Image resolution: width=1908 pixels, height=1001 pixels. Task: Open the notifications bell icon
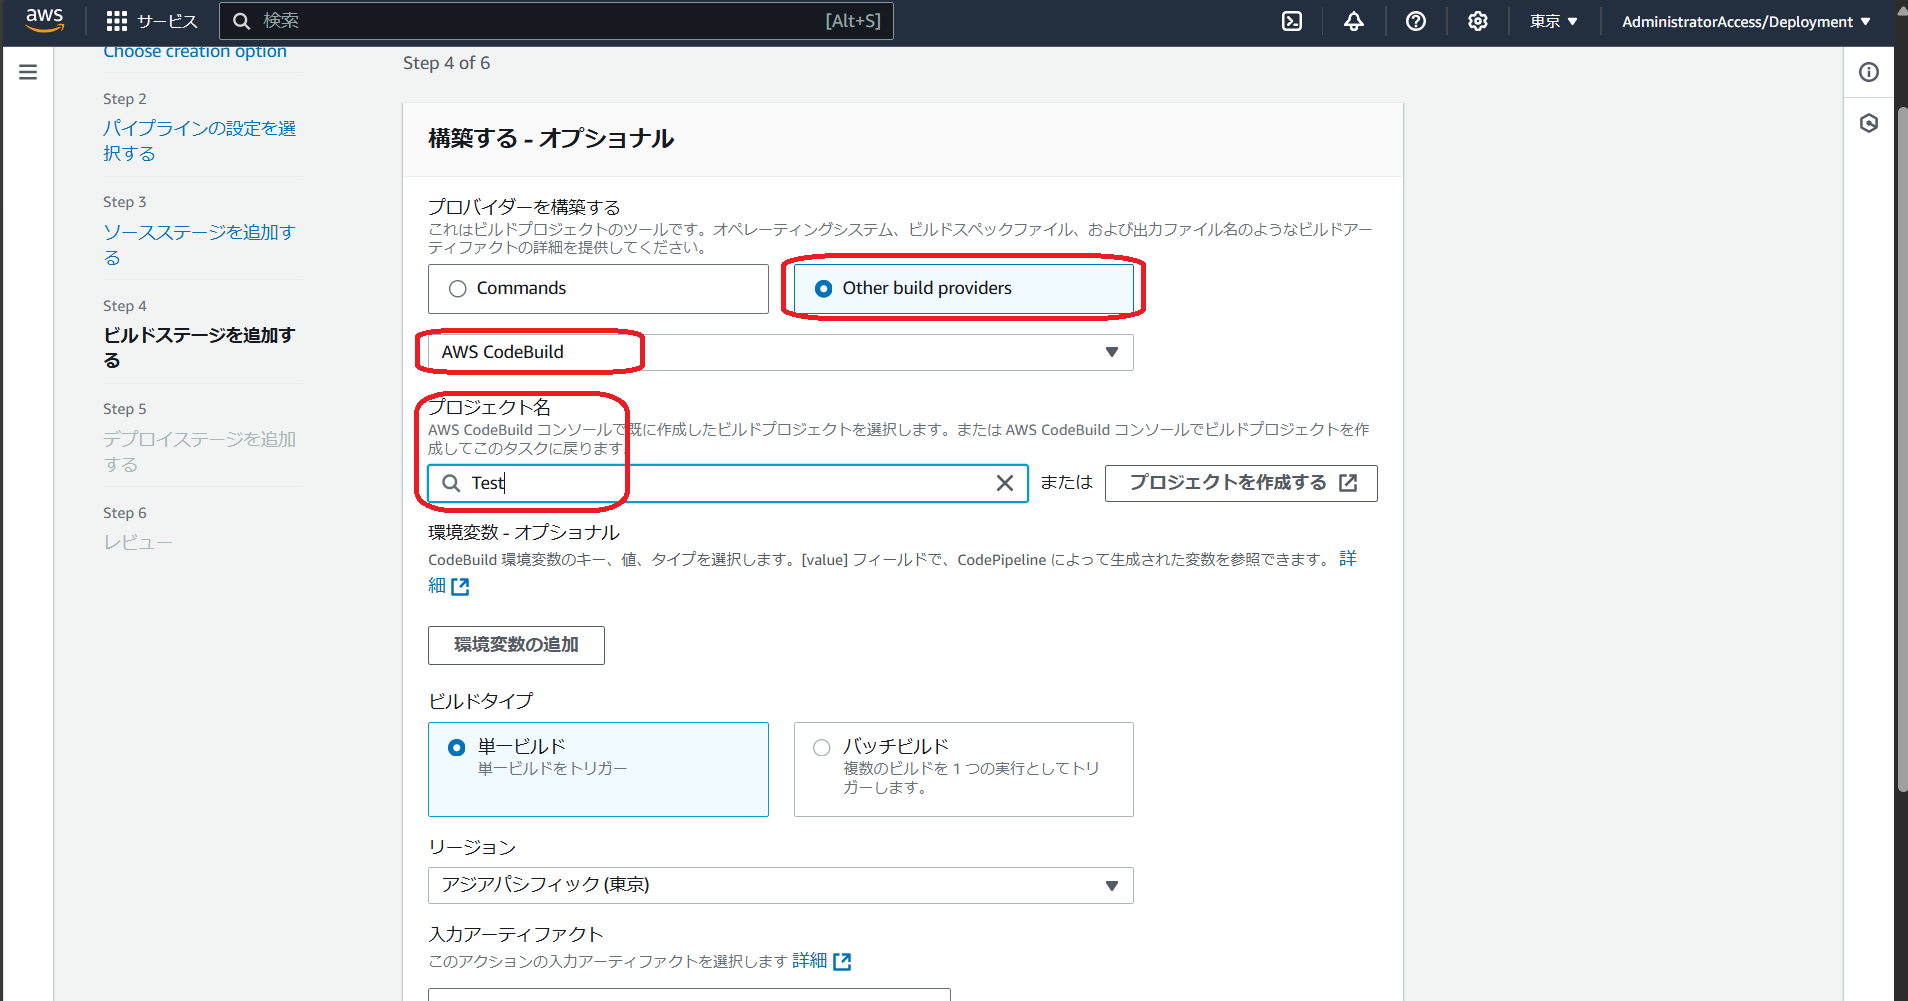tap(1354, 21)
